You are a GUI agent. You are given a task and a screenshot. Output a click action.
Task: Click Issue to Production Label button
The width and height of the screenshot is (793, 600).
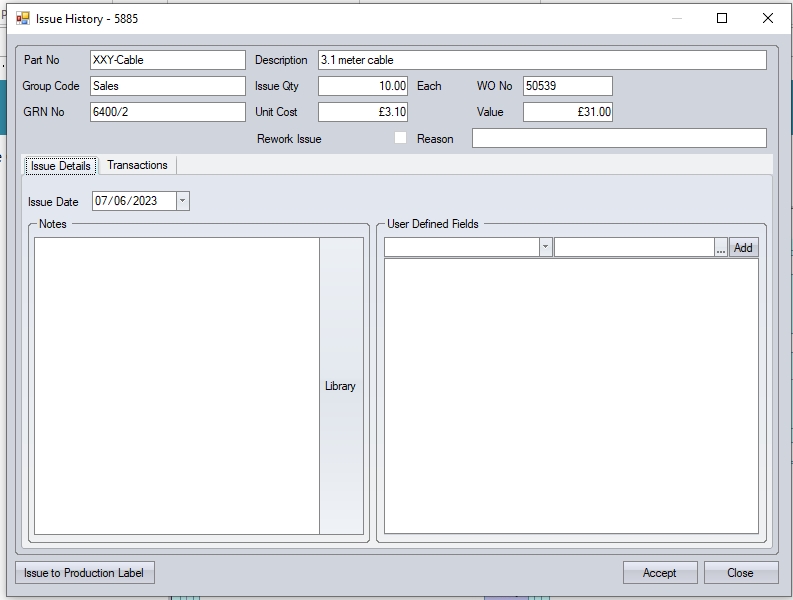[x=85, y=573]
